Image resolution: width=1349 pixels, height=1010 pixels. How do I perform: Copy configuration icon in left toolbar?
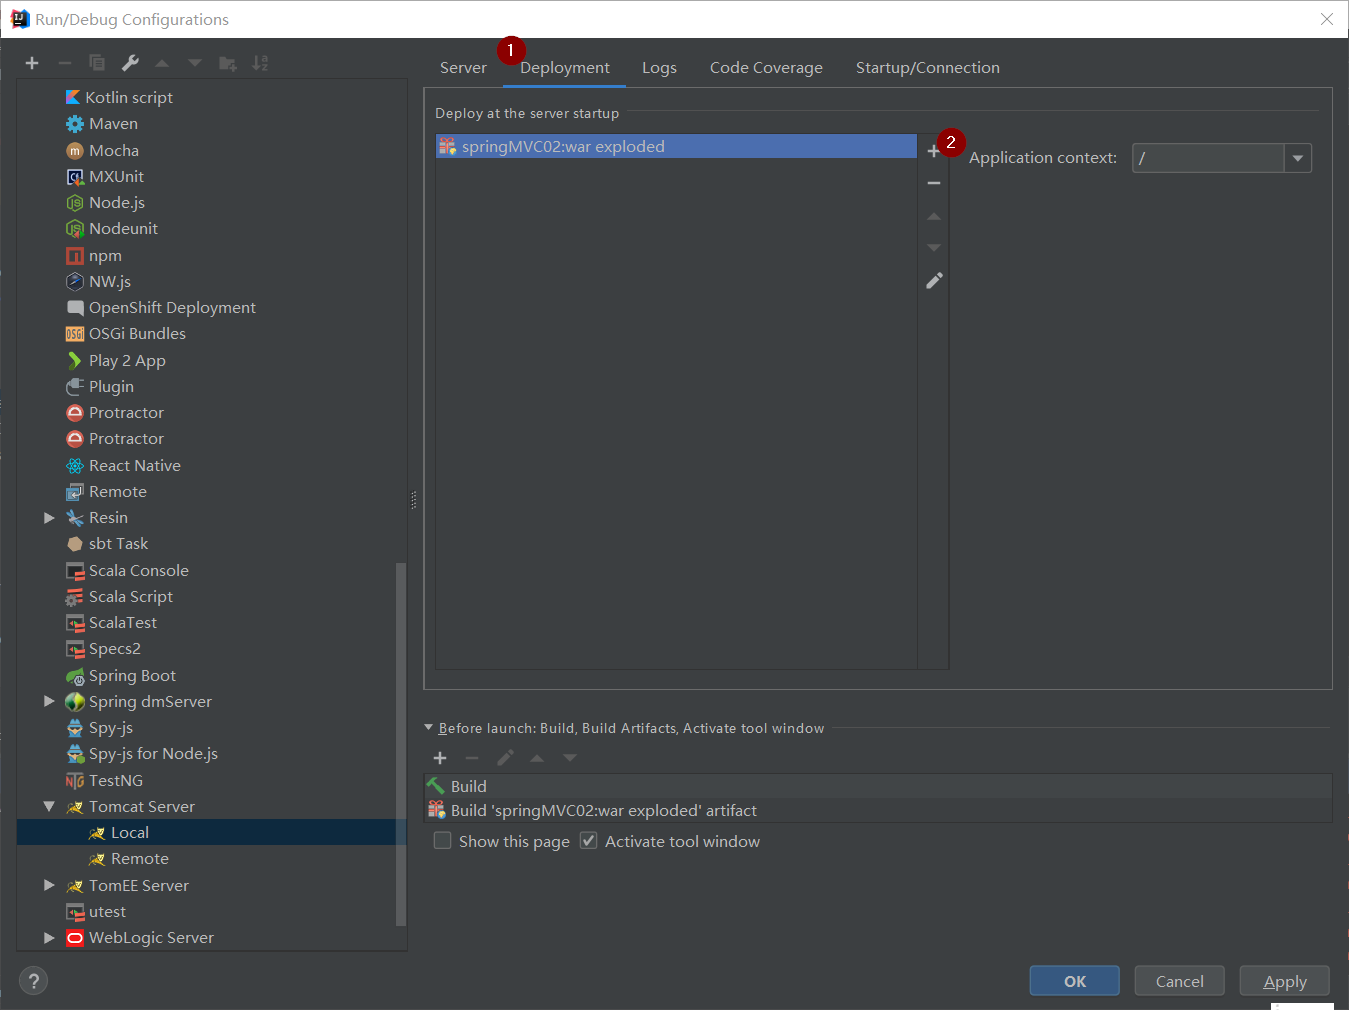[97, 63]
